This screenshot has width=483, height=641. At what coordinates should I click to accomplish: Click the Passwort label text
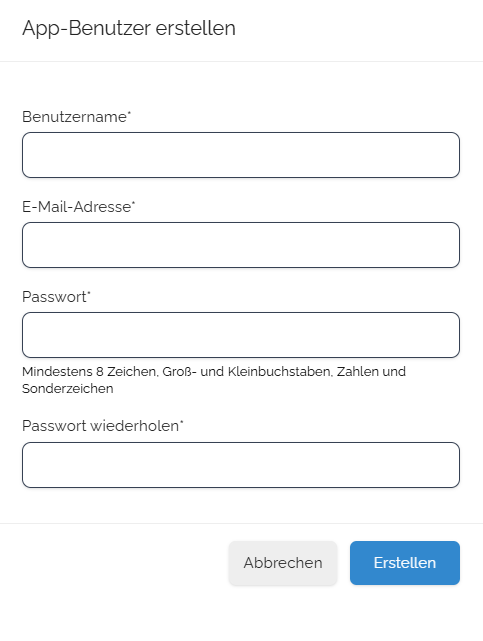[54, 297]
